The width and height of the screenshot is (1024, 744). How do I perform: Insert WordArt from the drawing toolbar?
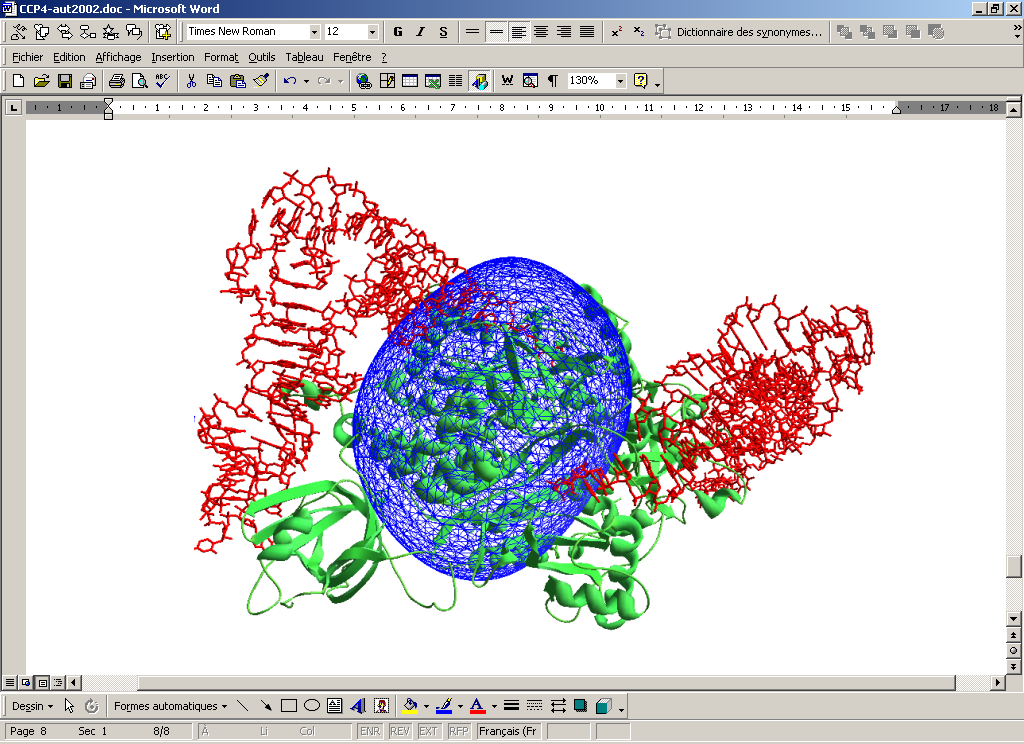pyautogui.click(x=358, y=706)
